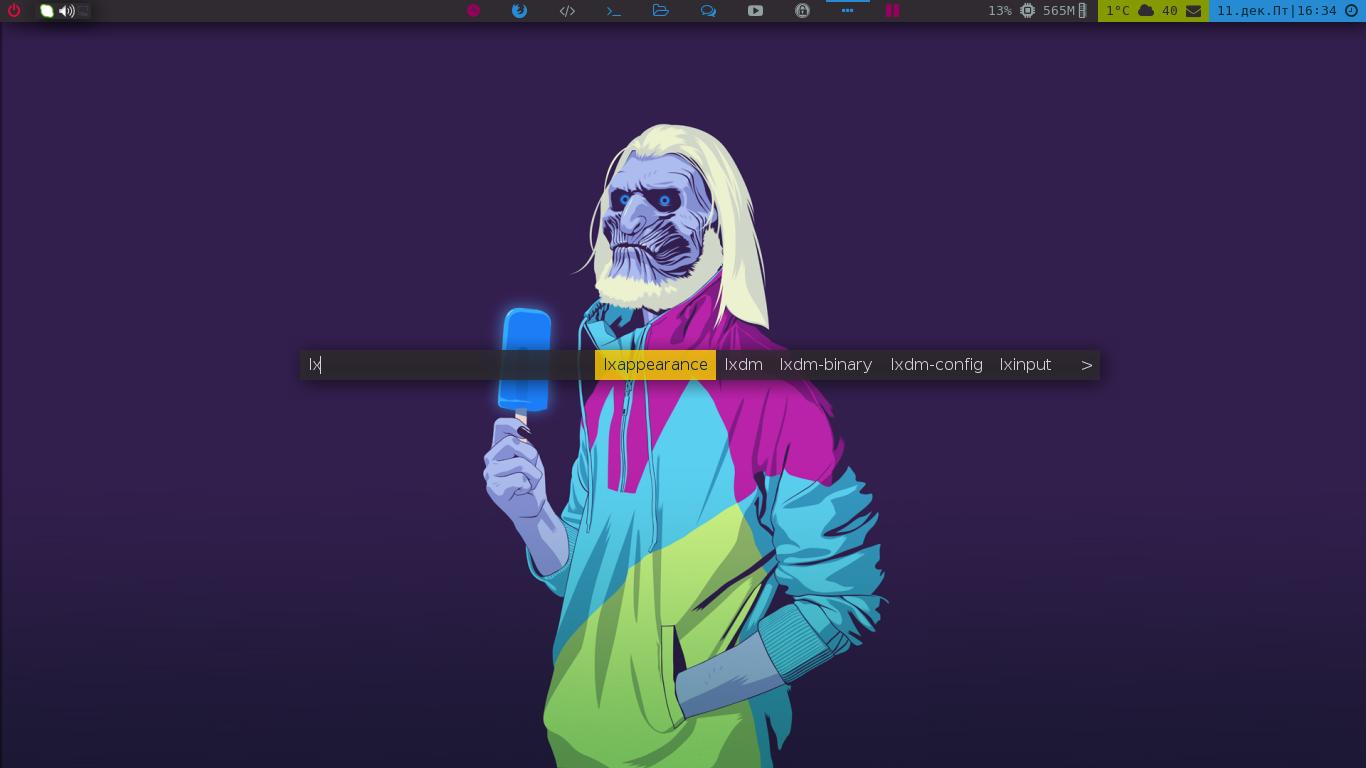Click the clock icon beside the time
The width and height of the screenshot is (1366, 768).
[1352, 11]
